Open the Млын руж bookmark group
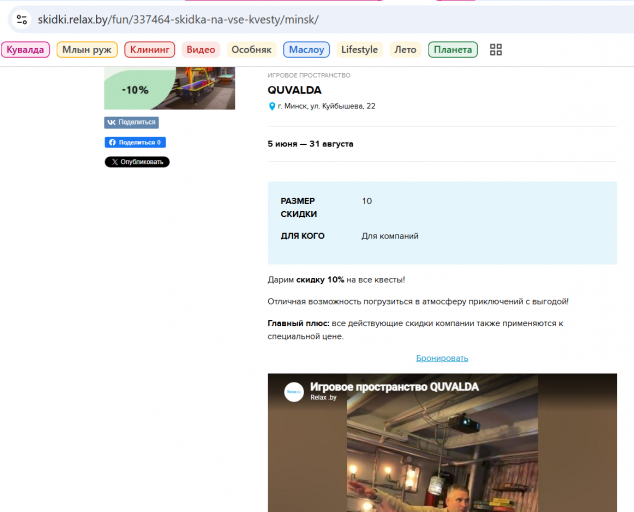The width and height of the screenshot is (634, 512). [x=87, y=50]
